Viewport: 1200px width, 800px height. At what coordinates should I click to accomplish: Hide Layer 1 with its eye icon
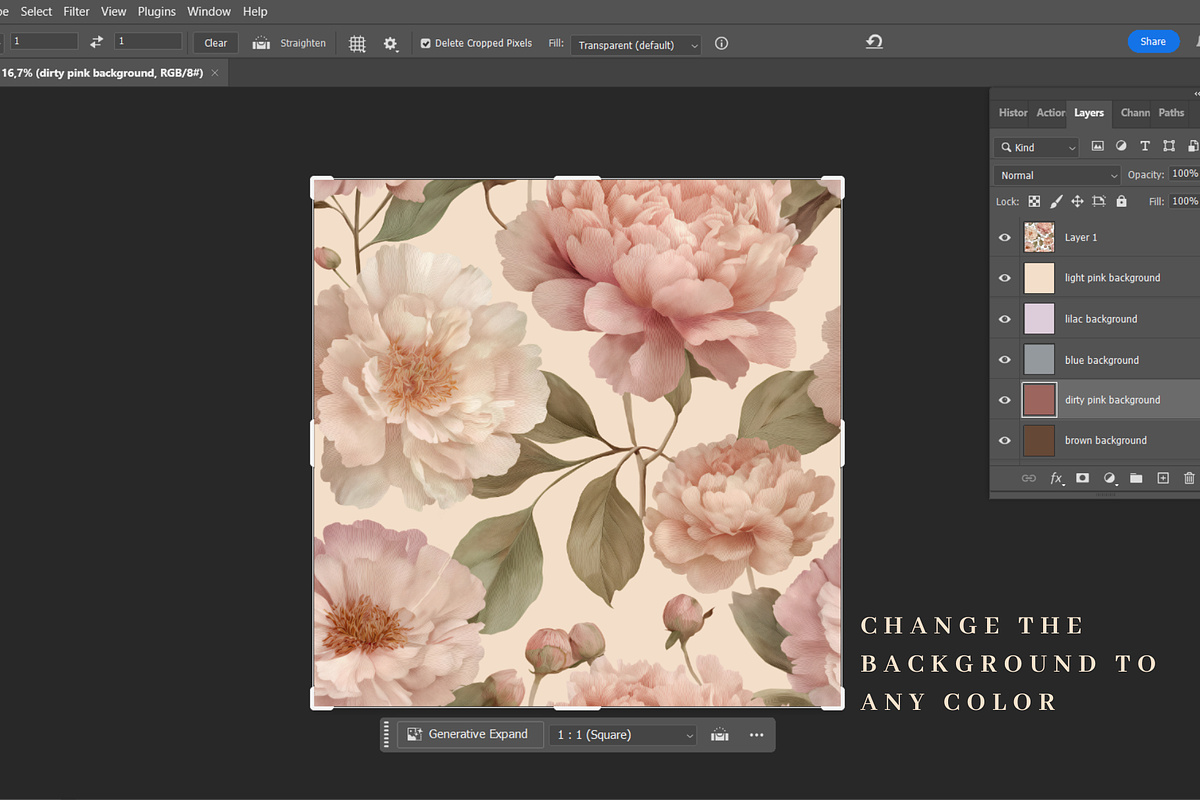[1005, 238]
